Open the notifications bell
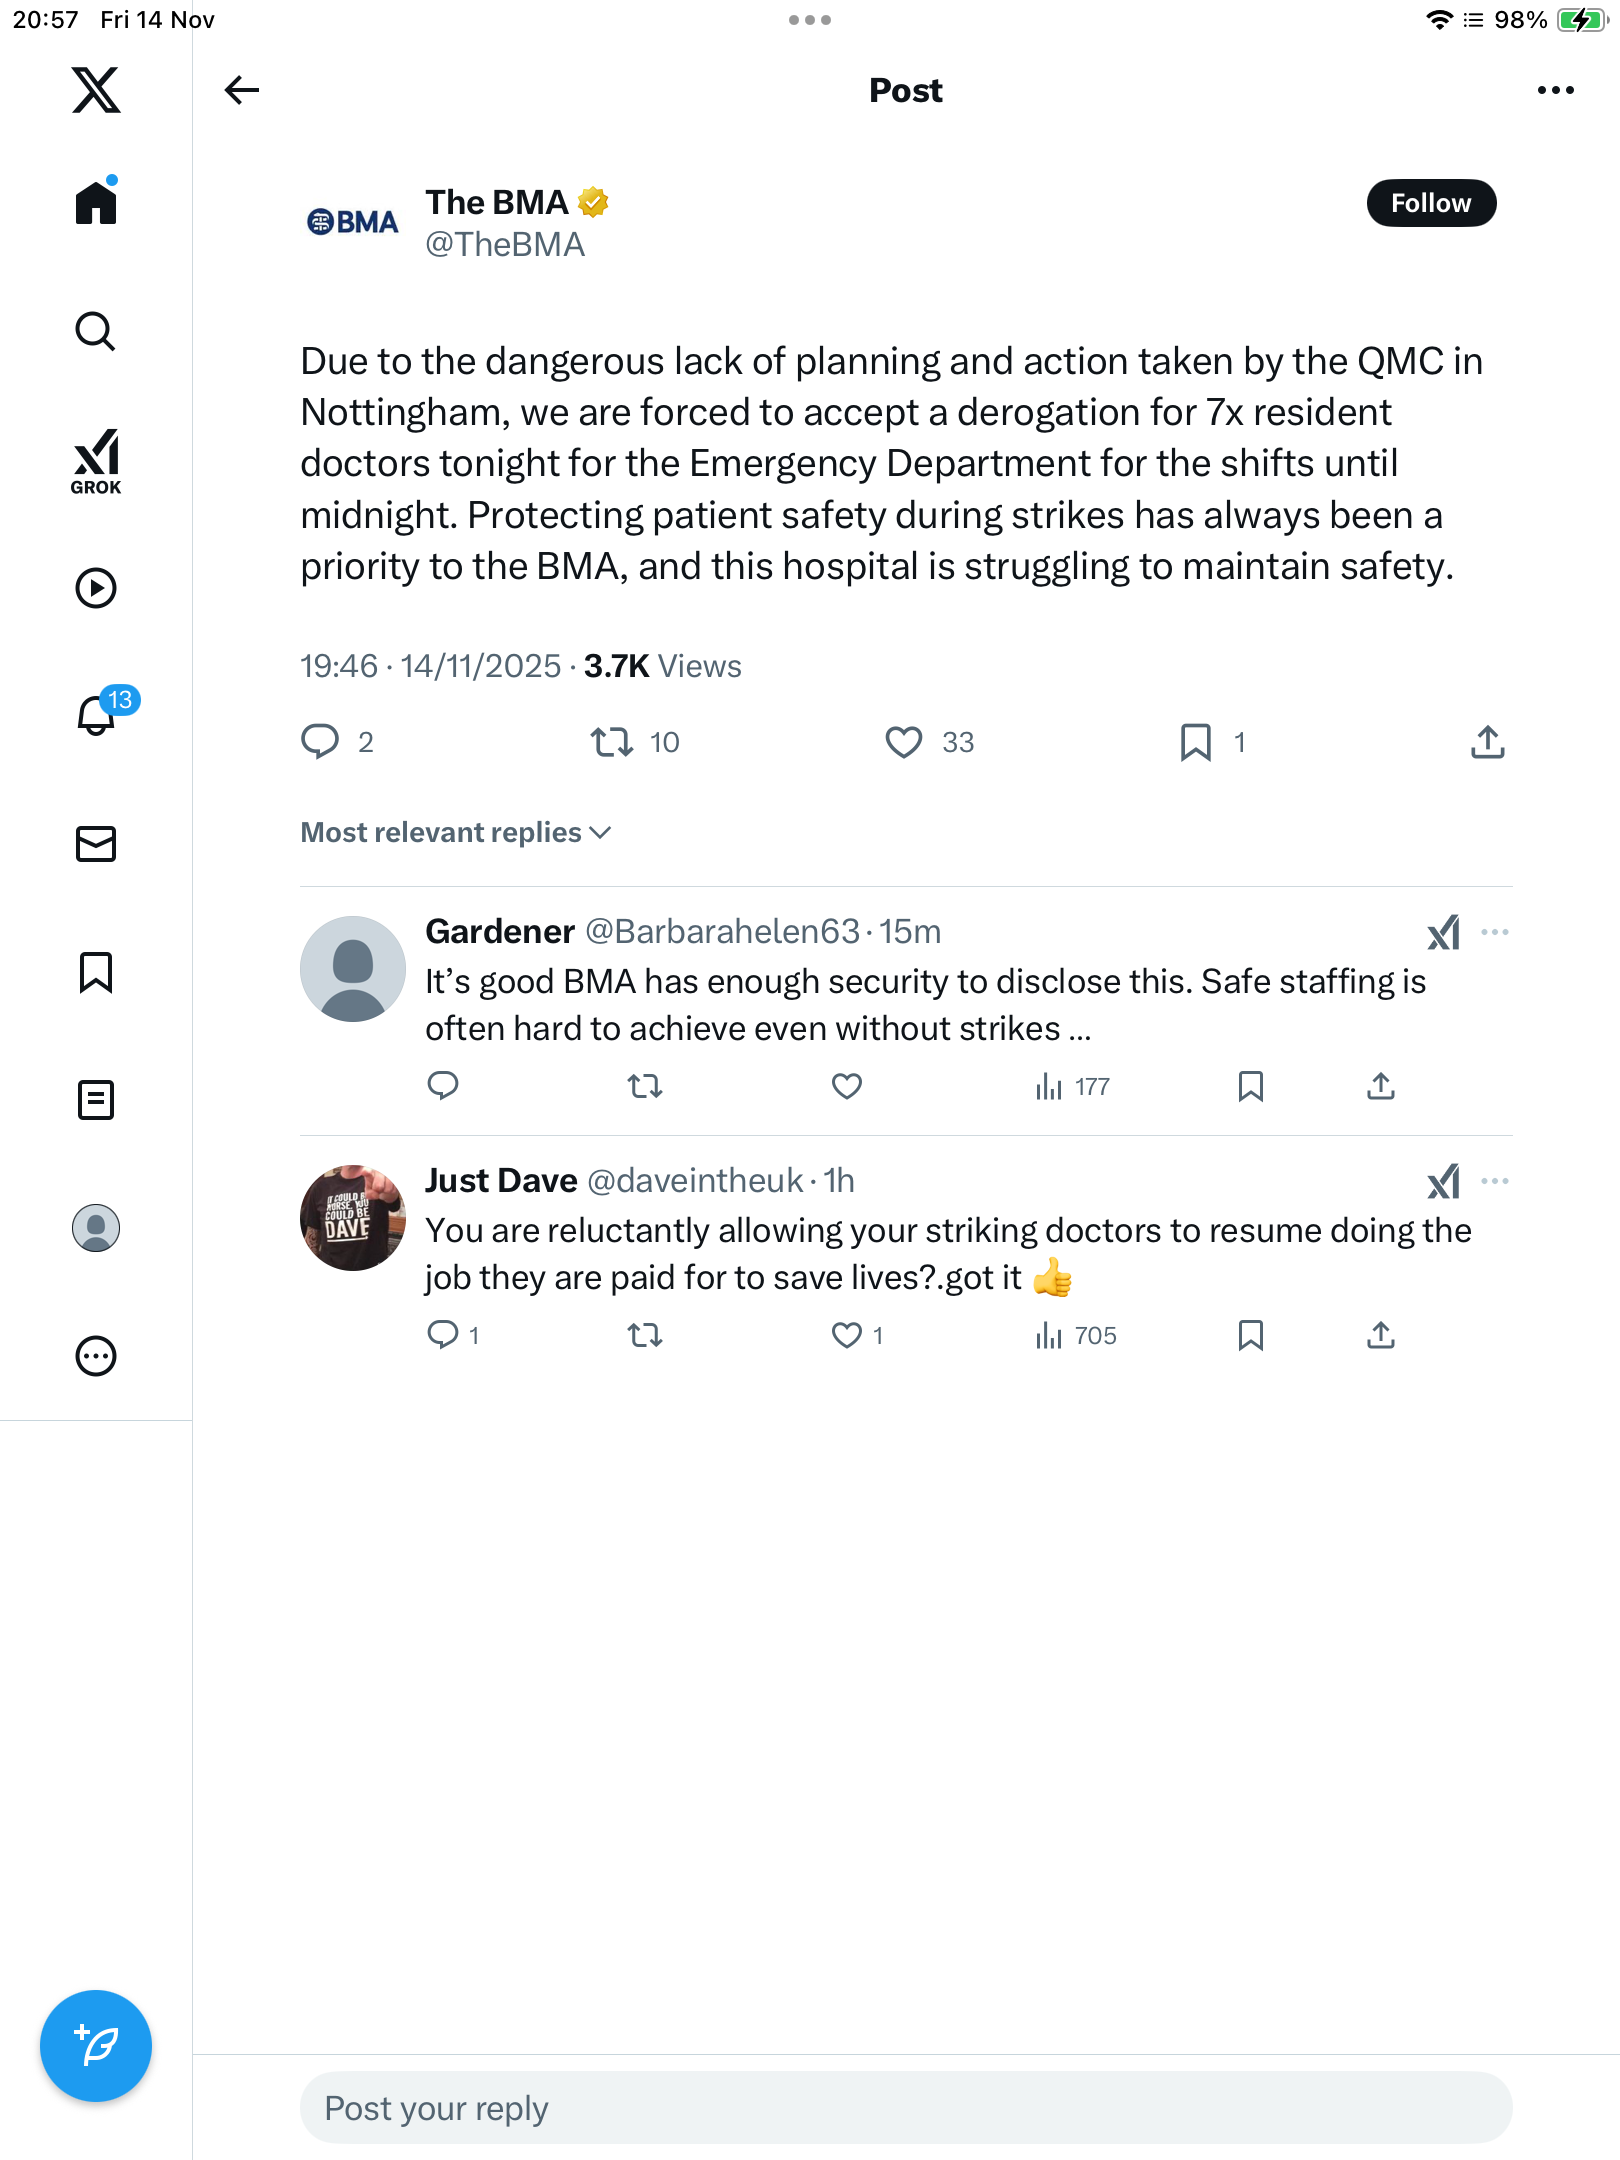The height and width of the screenshot is (2160, 1620). point(96,715)
